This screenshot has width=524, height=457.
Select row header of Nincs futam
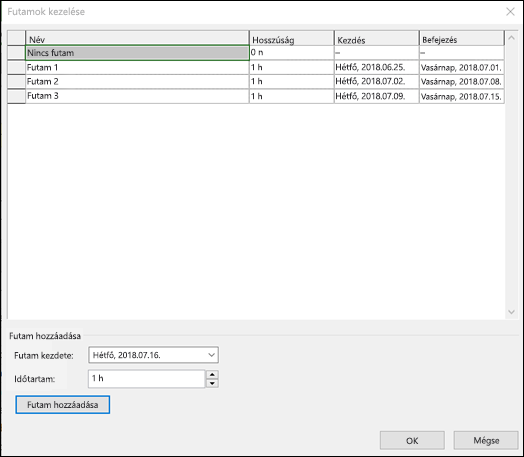tap(16, 53)
